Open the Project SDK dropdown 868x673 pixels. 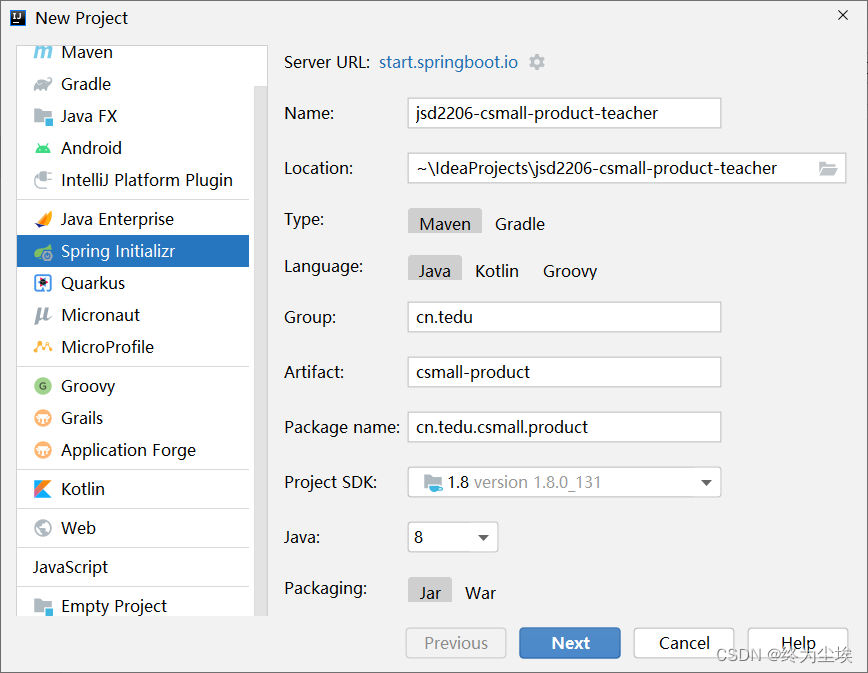pos(564,482)
